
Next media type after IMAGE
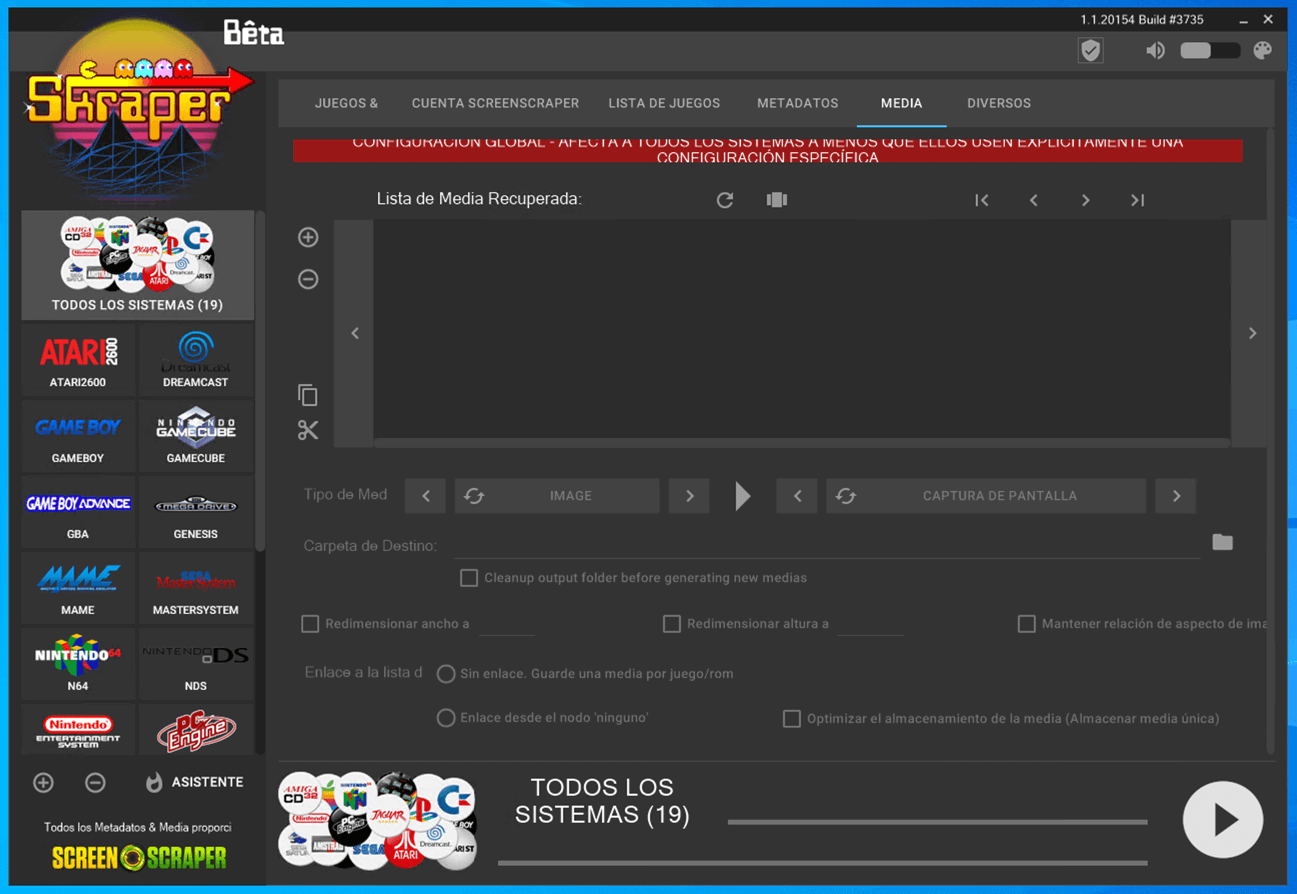pos(689,496)
